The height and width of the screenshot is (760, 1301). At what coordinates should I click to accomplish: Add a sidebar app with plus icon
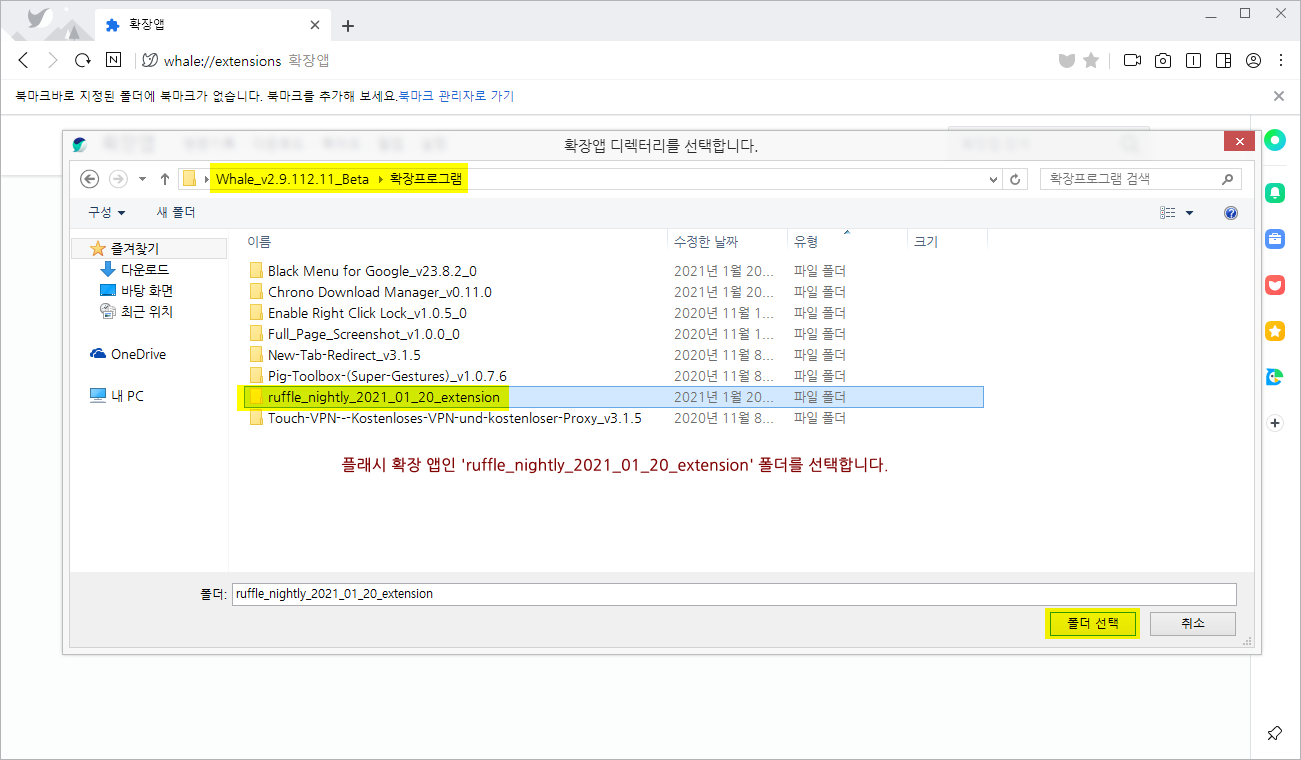point(1275,423)
